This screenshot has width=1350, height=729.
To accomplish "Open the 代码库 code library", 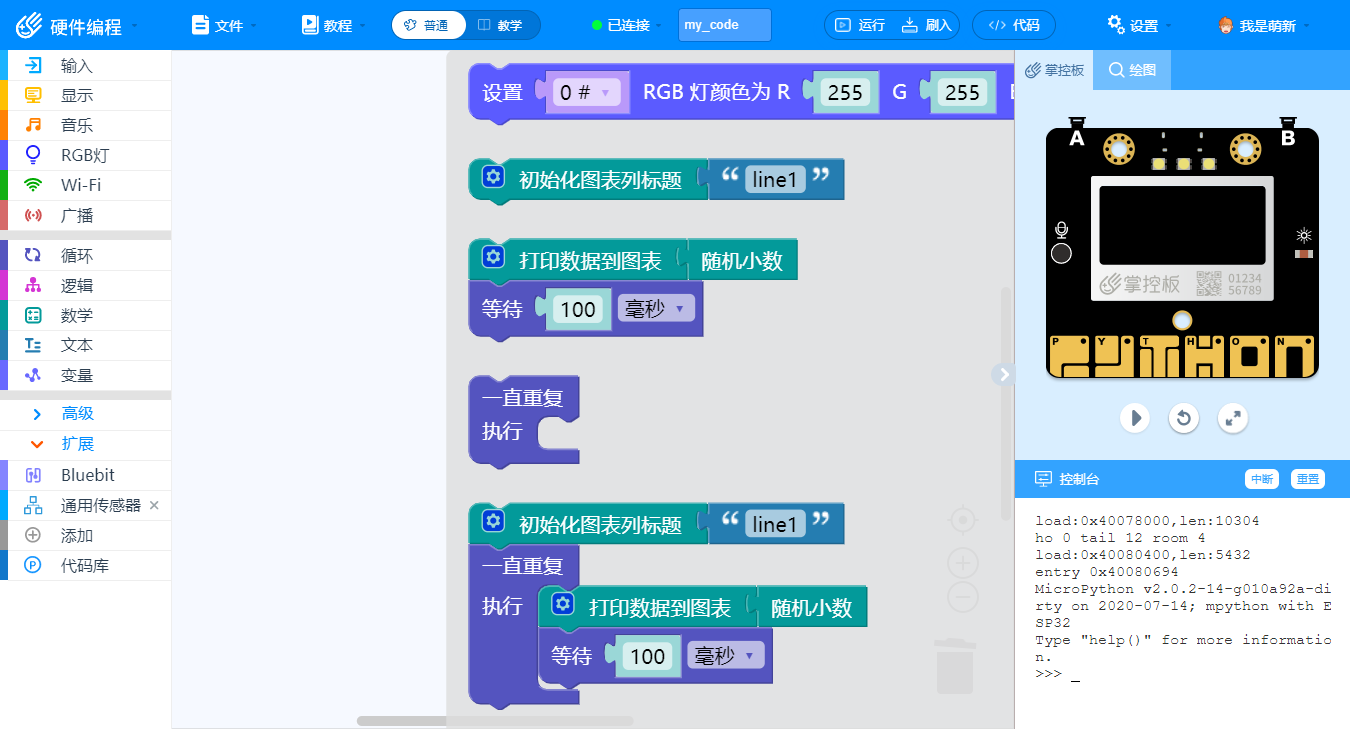I will (85, 565).
